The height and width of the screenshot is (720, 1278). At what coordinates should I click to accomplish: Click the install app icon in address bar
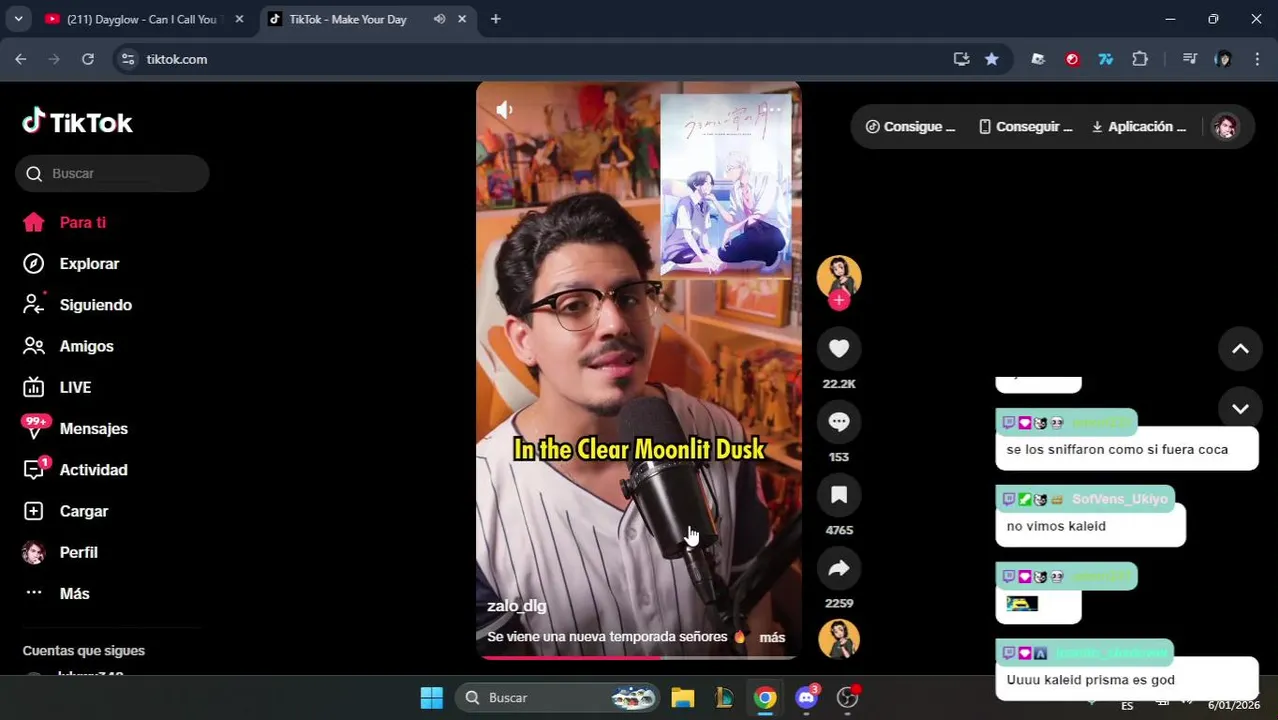[x=961, y=59]
